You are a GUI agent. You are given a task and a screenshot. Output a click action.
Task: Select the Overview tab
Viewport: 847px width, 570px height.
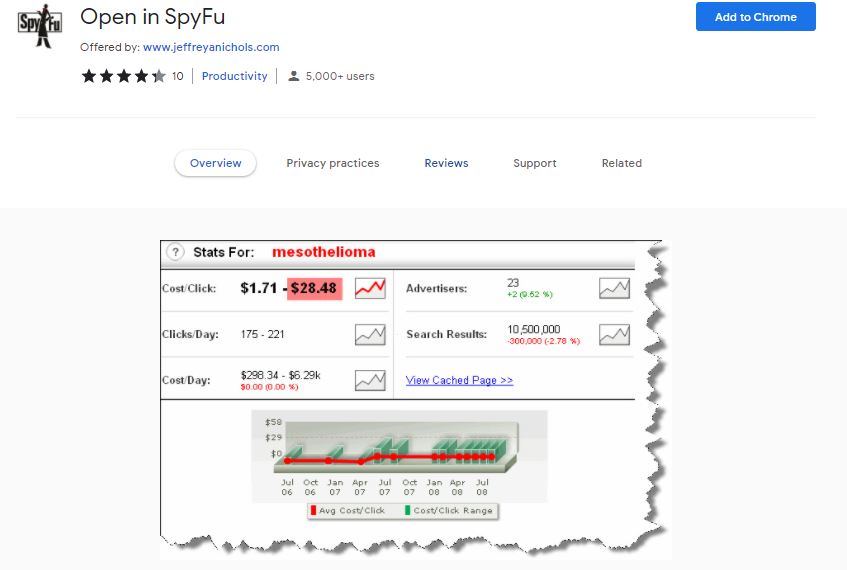pyautogui.click(x=215, y=163)
